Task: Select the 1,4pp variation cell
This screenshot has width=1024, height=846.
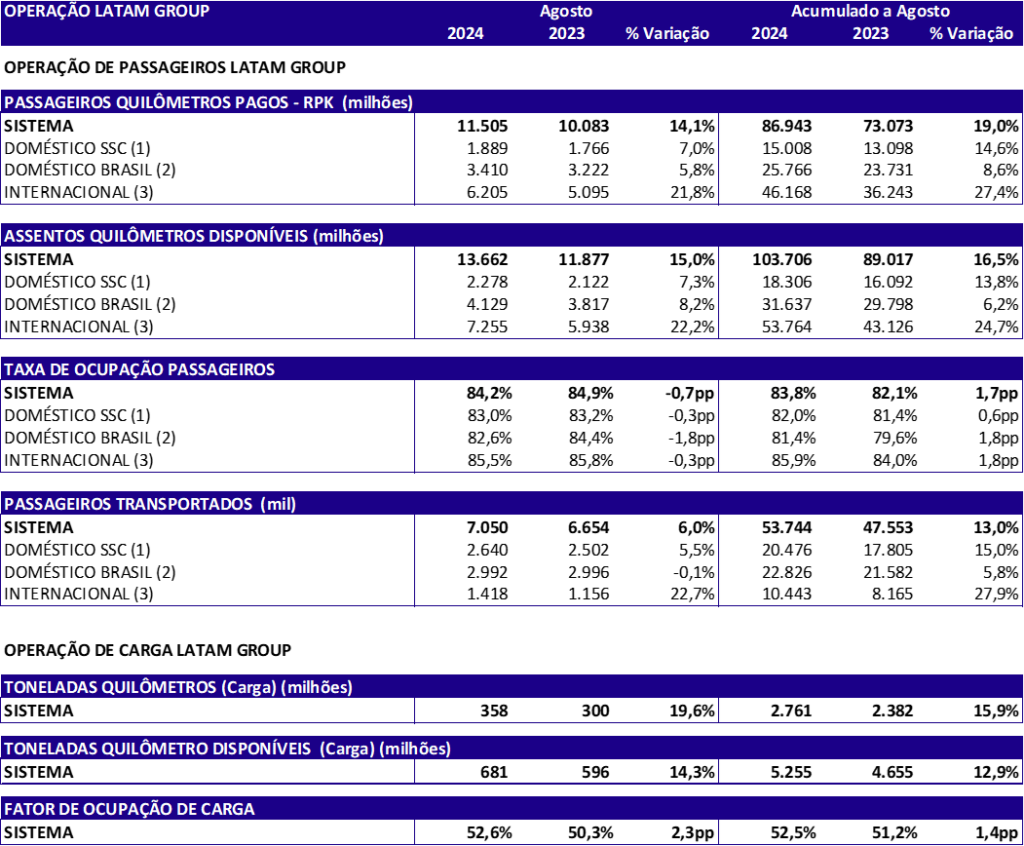Action: [998, 832]
